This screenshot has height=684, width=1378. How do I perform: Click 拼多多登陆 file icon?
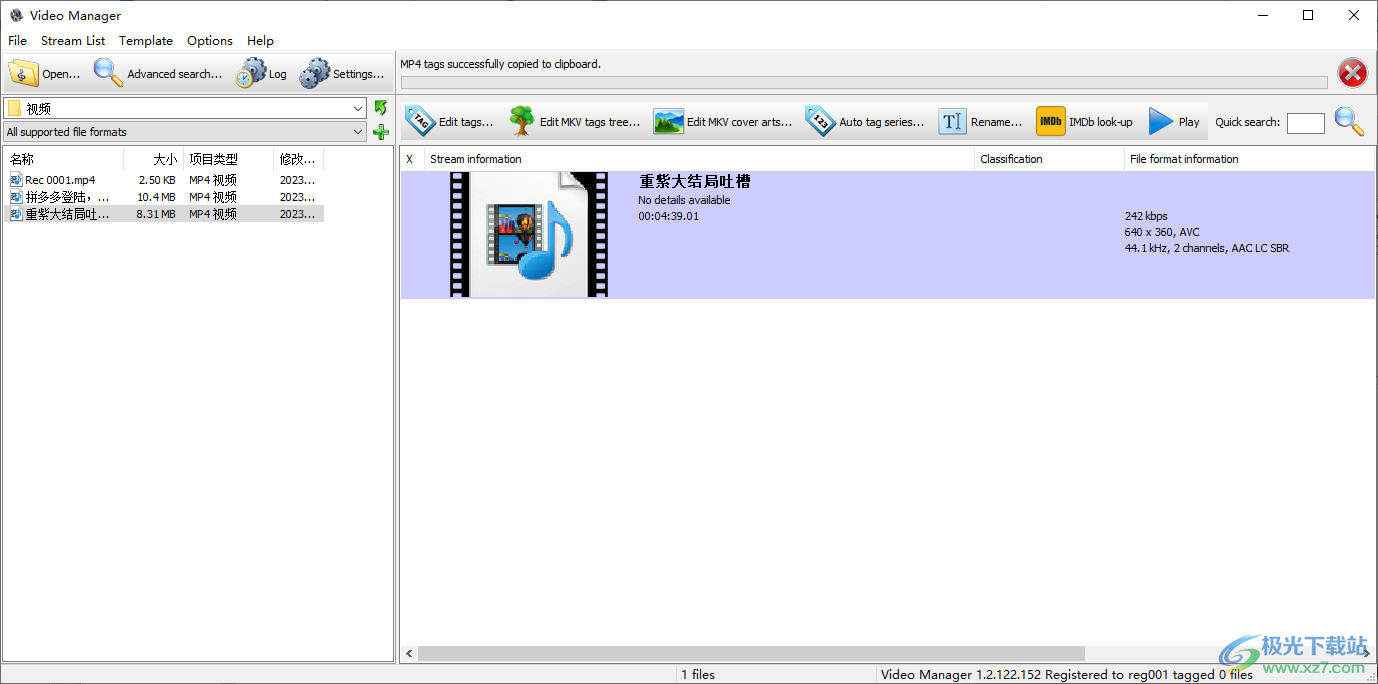pyautogui.click(x=16, y=197)
